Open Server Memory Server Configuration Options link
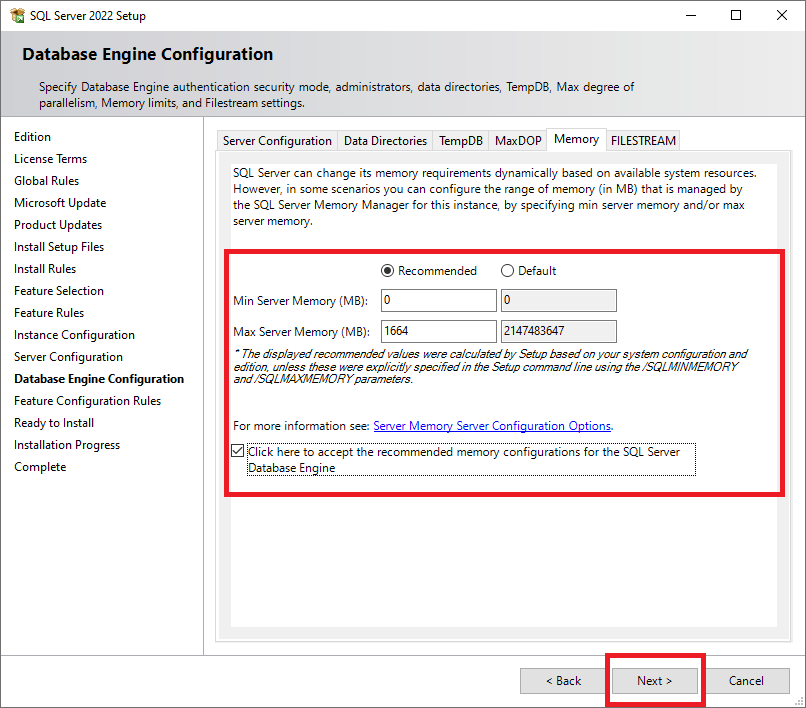The width and height of the screenshot is (806, 708). click(492, 426)
